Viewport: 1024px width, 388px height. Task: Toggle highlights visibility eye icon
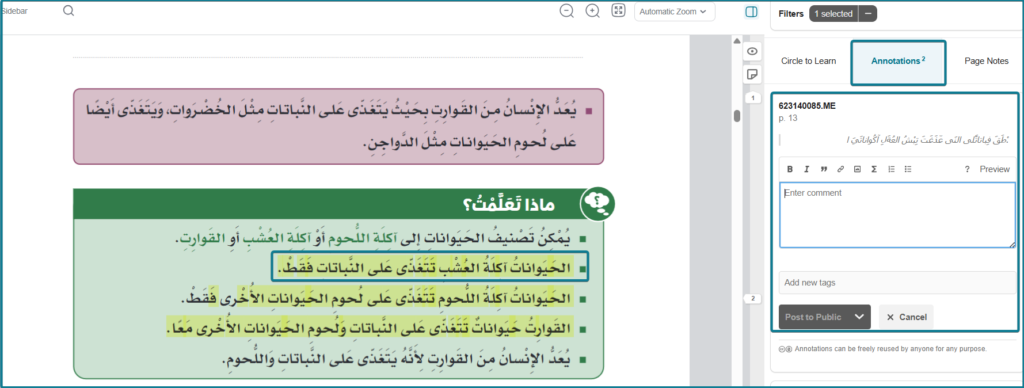tap(752, 51)
